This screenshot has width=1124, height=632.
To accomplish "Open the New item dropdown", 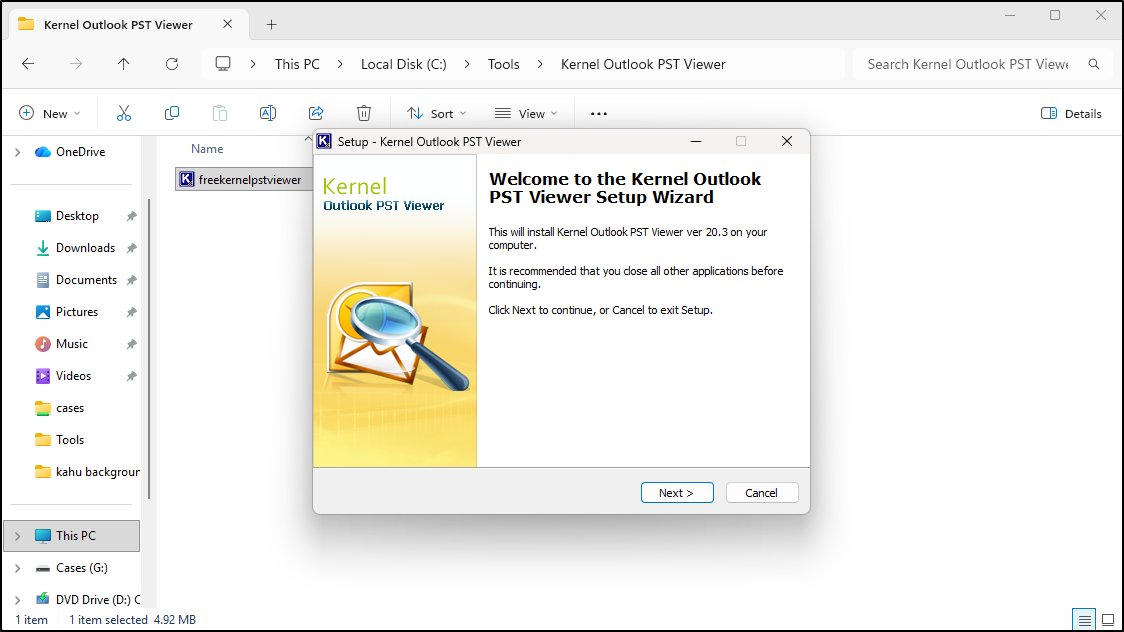I will tap(50, 113).
